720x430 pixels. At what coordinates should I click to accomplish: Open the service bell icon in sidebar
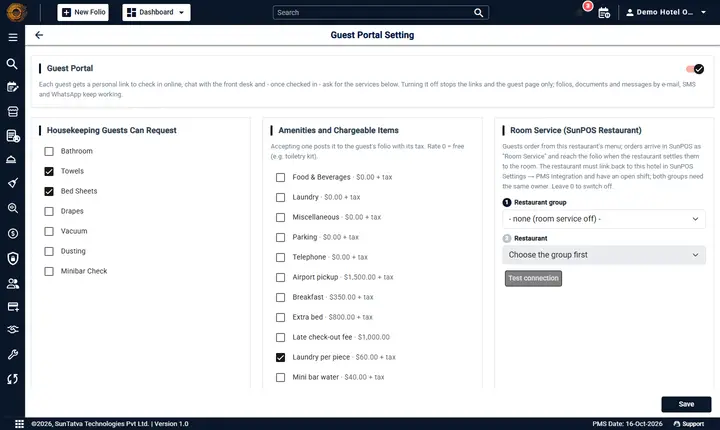tap(11, 159)
